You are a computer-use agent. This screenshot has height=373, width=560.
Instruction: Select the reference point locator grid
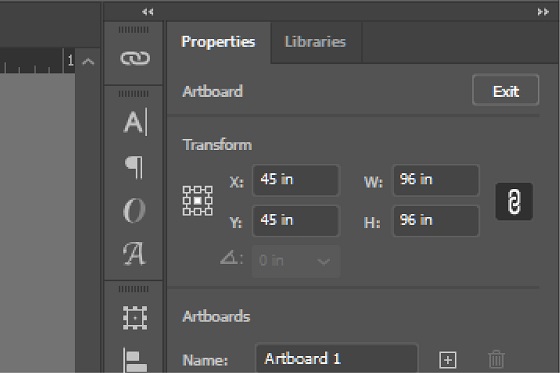[x=198, y=201]
